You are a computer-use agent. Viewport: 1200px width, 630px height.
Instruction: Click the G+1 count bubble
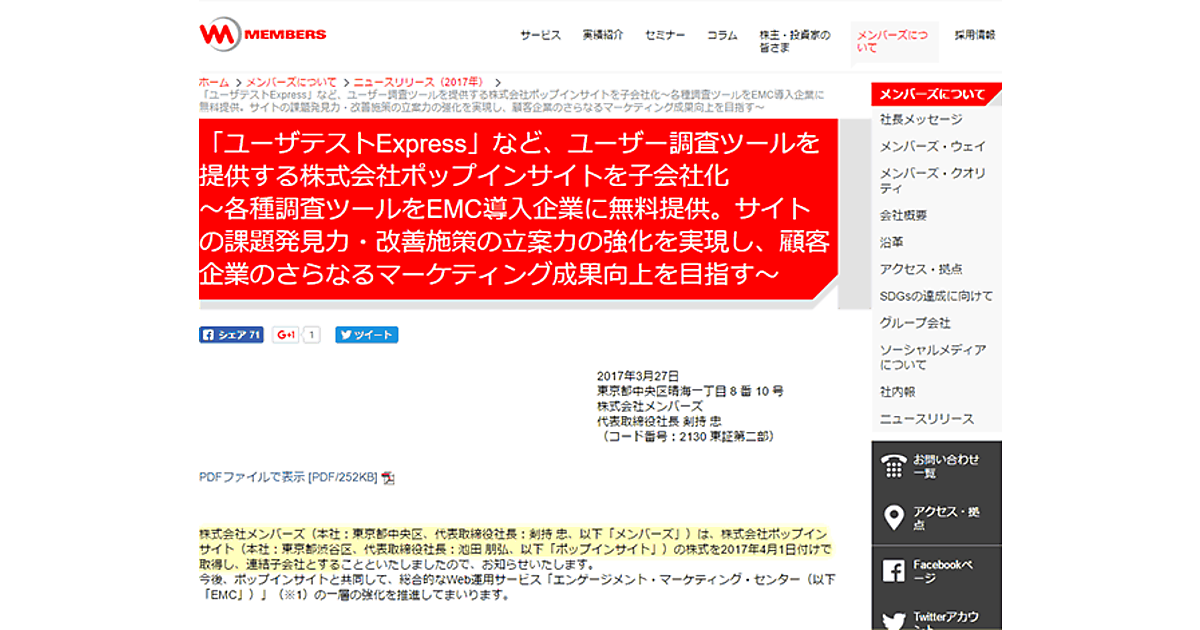pos(311,335)
